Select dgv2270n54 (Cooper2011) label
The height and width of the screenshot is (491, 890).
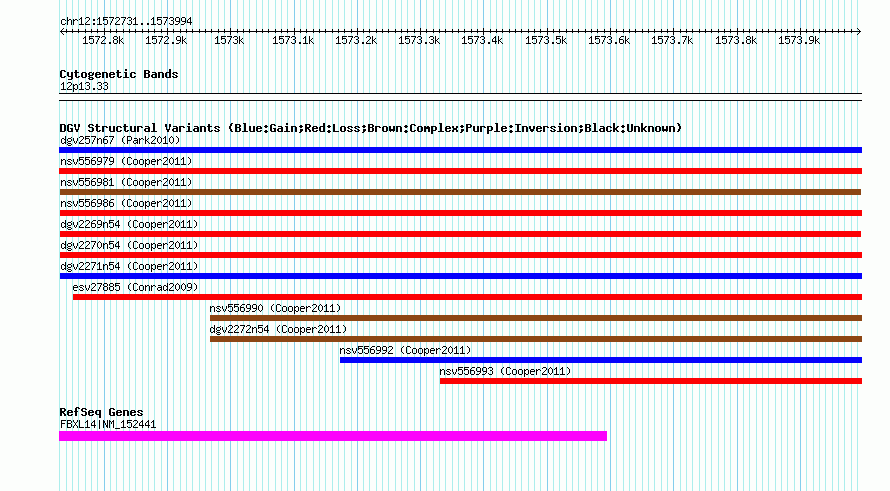(x=129, y=245)
